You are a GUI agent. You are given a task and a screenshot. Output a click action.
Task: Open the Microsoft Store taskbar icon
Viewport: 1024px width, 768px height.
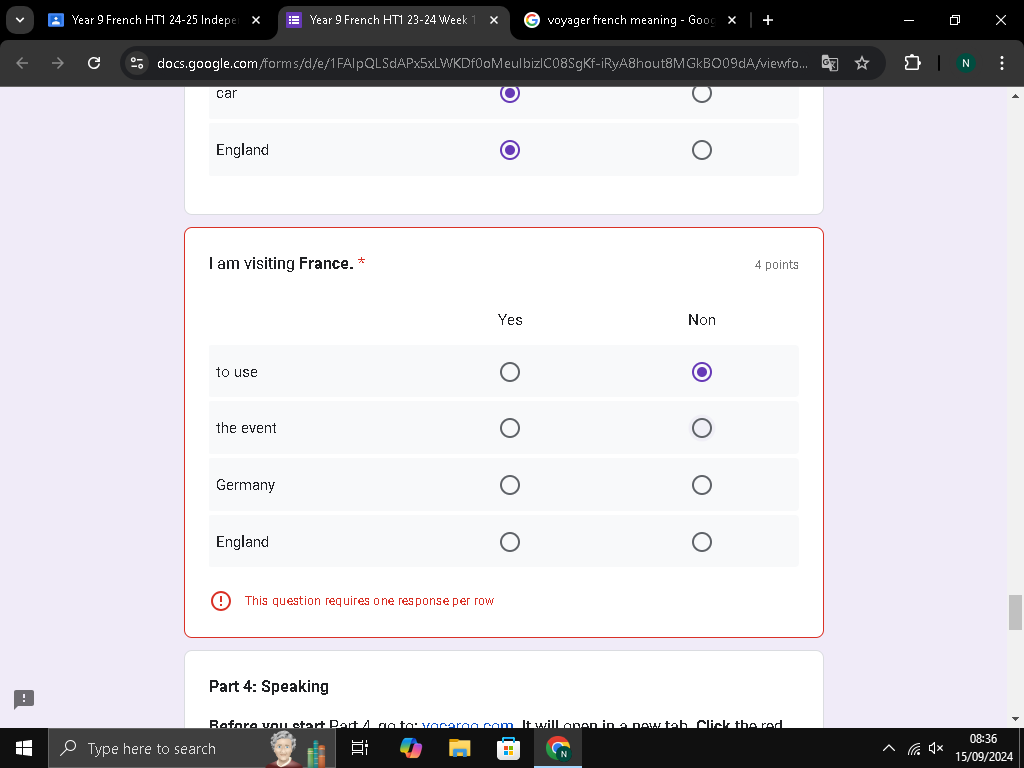coord(508,748)
